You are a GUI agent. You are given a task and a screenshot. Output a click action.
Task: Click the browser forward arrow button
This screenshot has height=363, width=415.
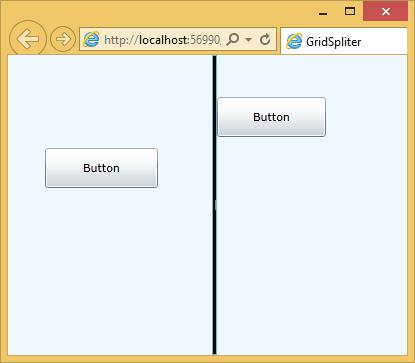(63, 39)
